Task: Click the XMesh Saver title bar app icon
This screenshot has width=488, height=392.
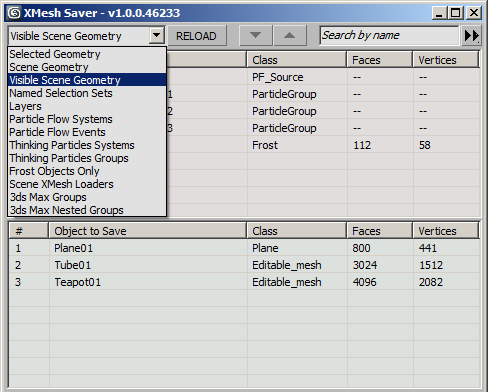Action: point(14,13)
